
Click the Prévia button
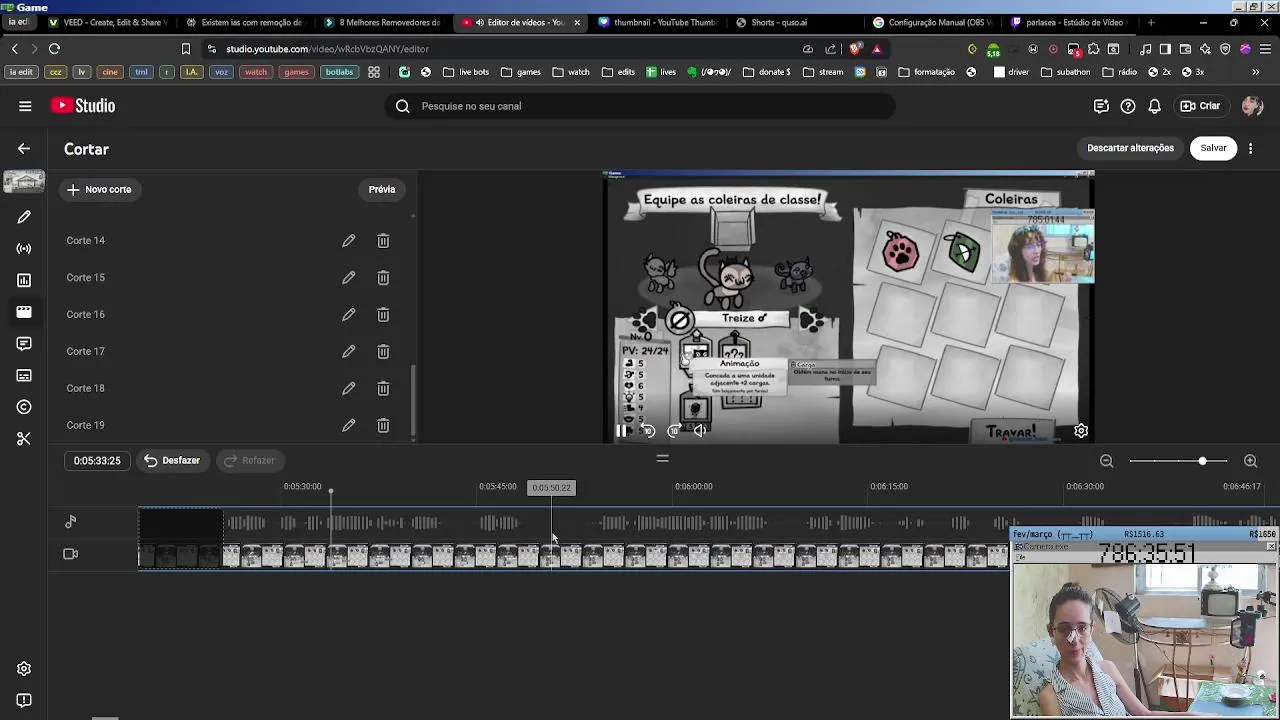382,190
